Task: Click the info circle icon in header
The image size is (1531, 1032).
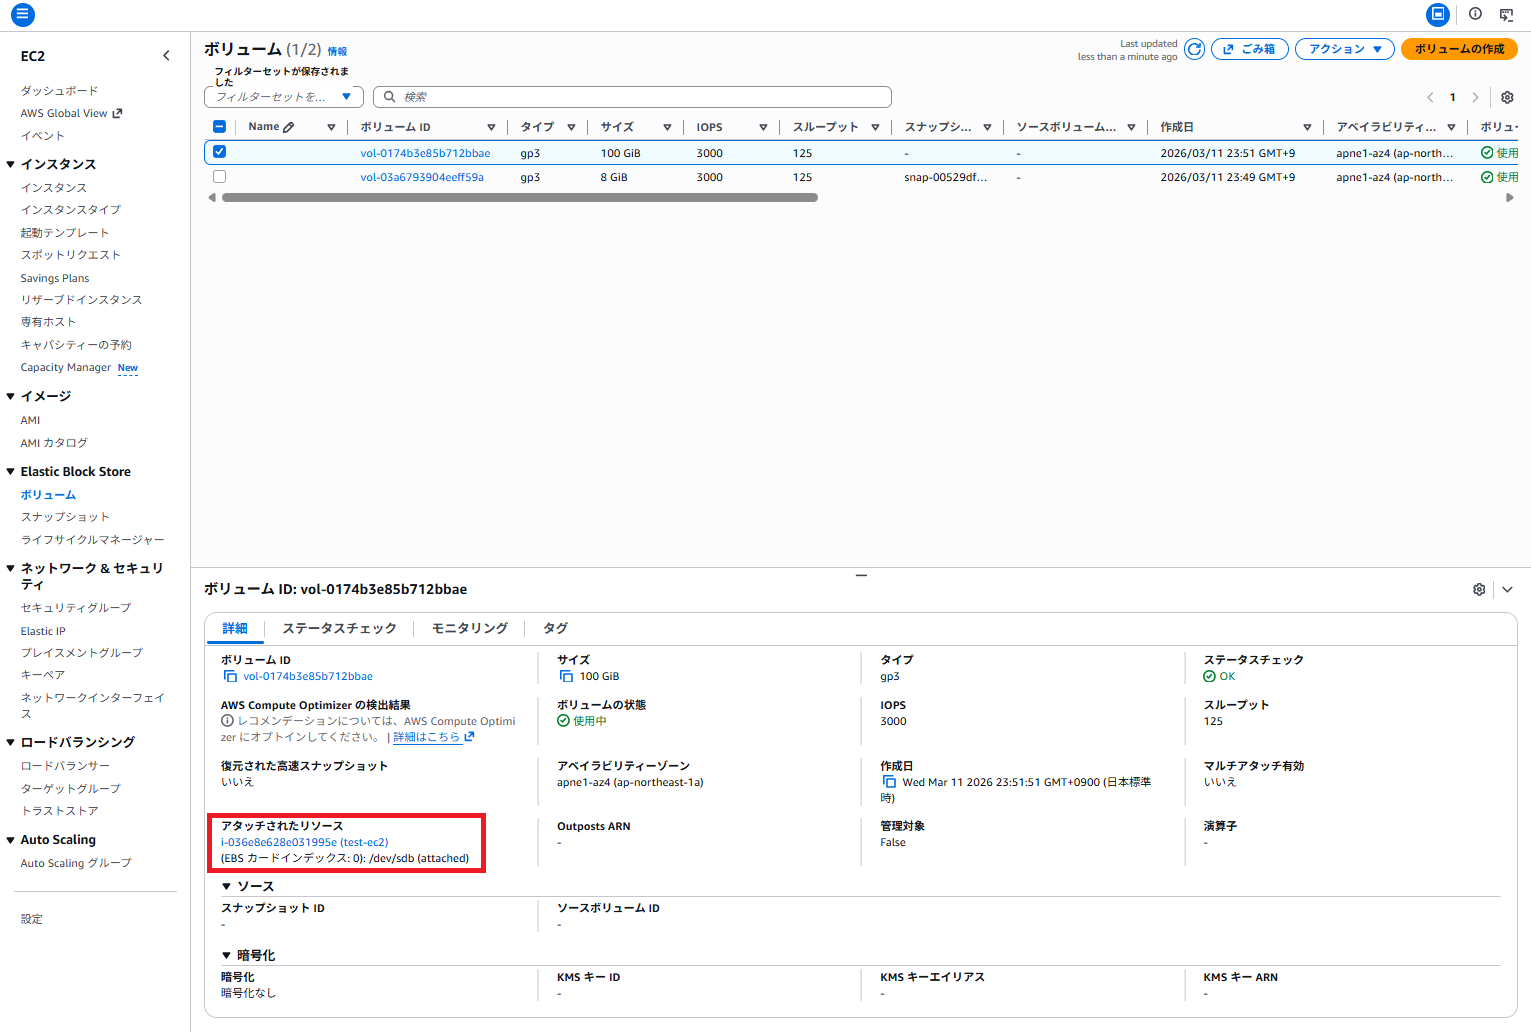Action: click(x=1475, y=14)
